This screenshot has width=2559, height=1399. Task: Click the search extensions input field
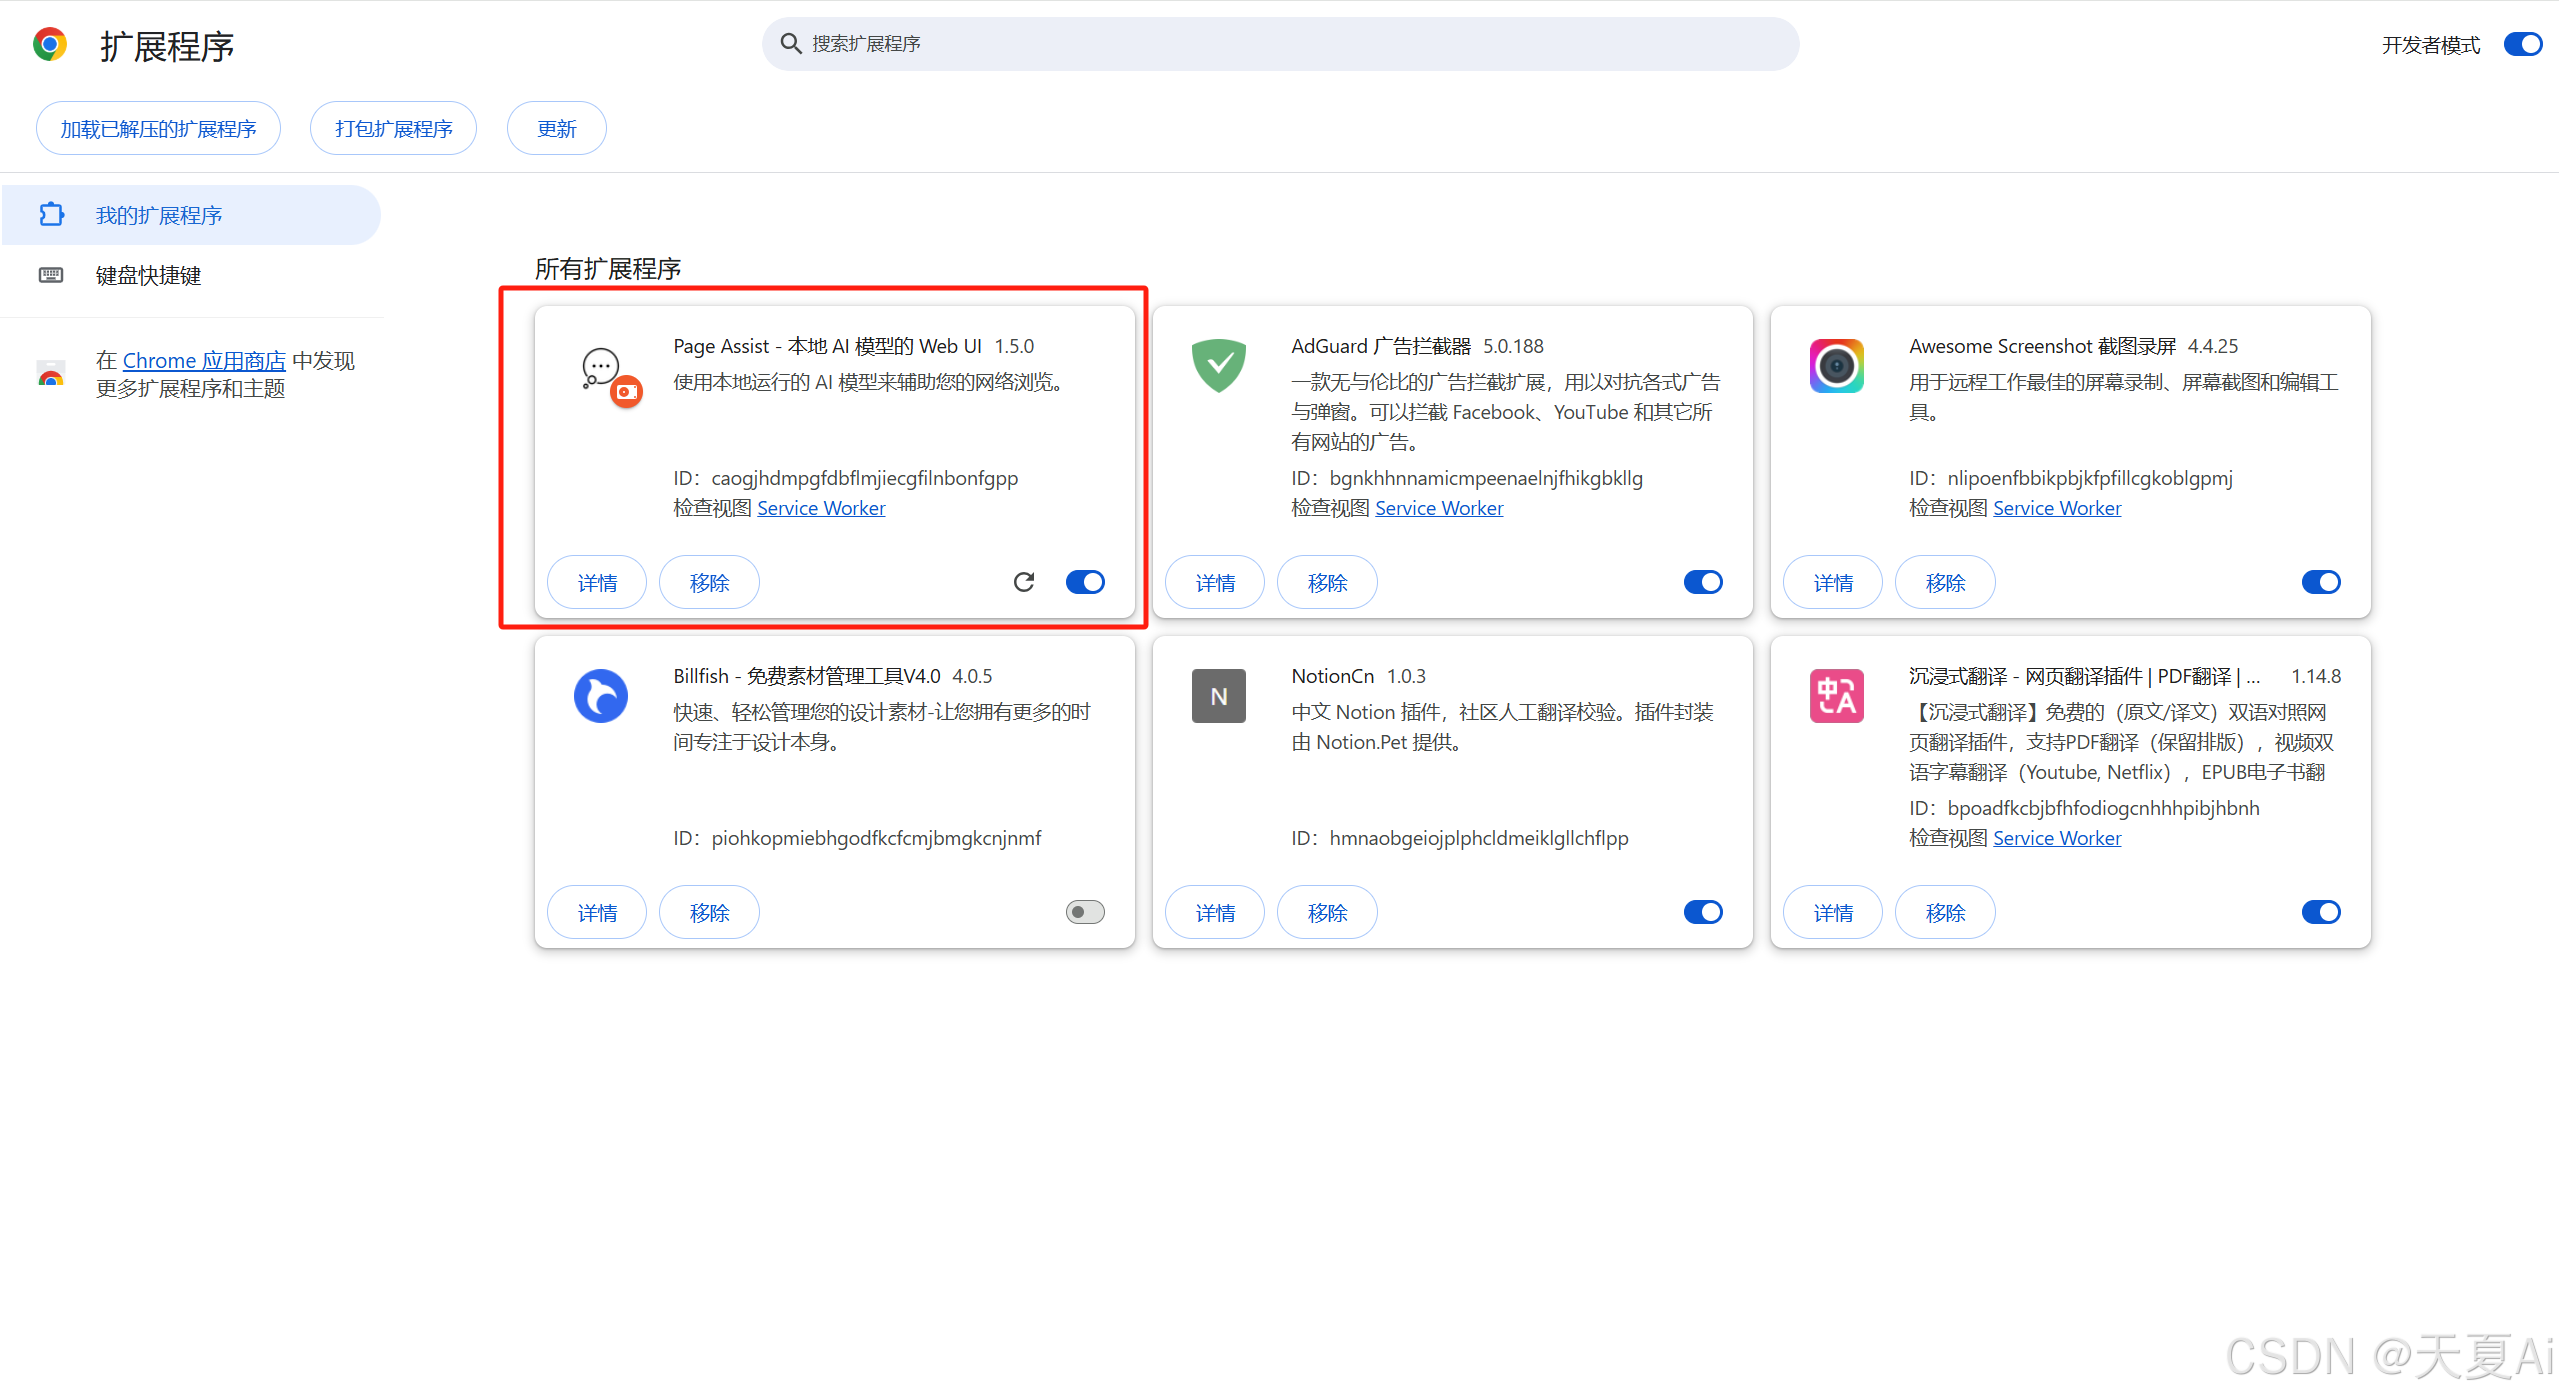(1280, 44)
